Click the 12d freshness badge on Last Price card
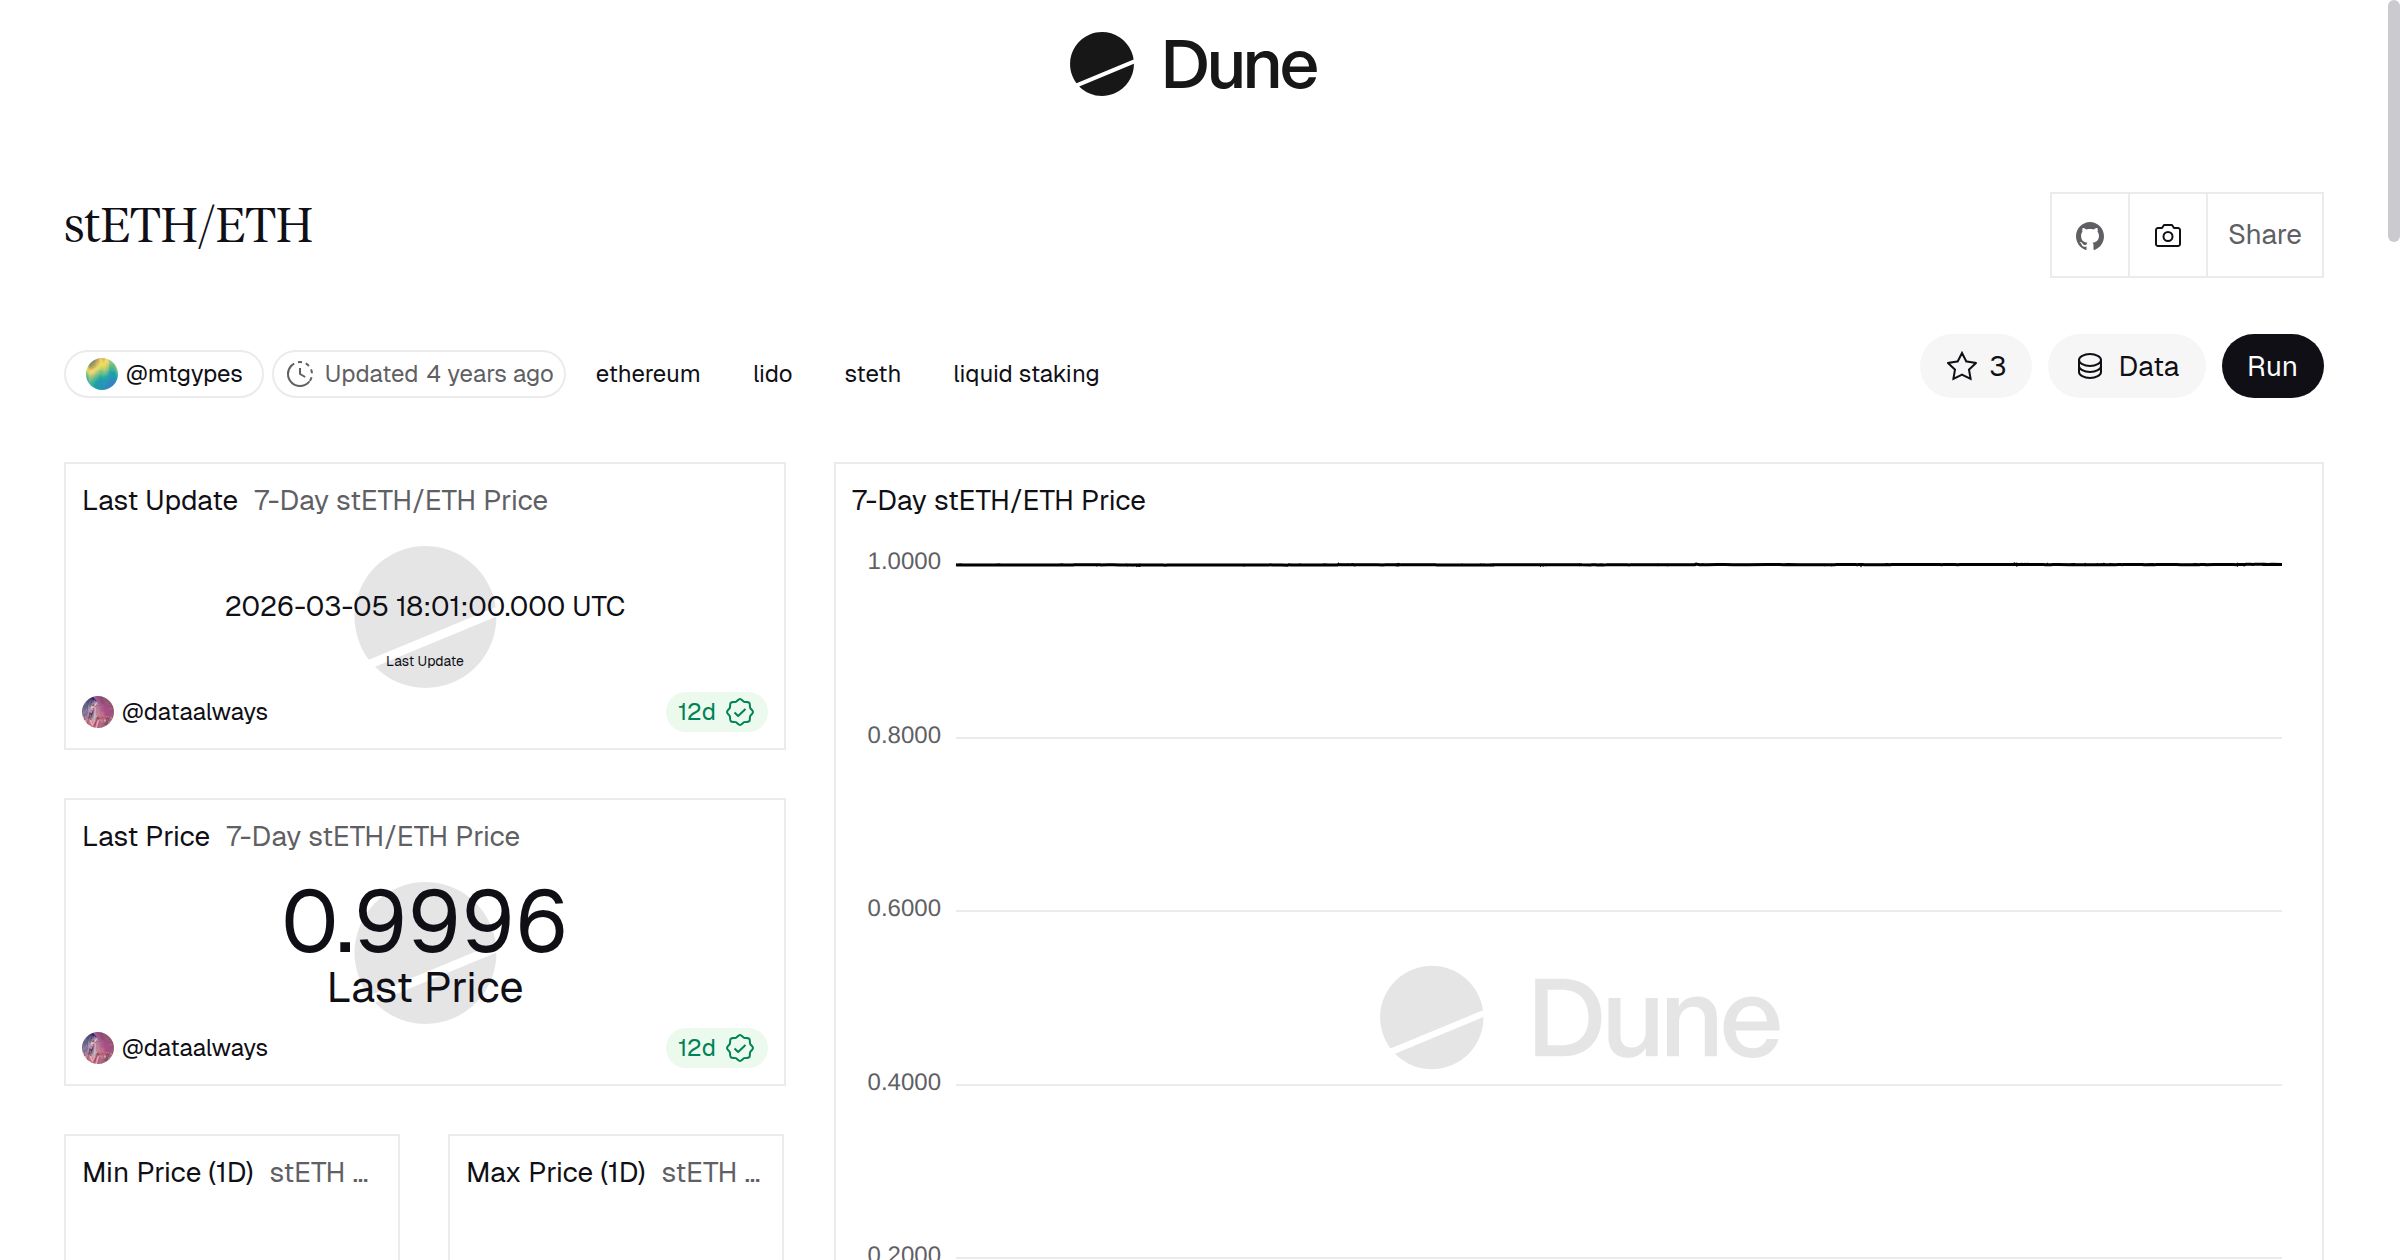Screen dimensions: 2400x1260 [x=714, y=1047]
